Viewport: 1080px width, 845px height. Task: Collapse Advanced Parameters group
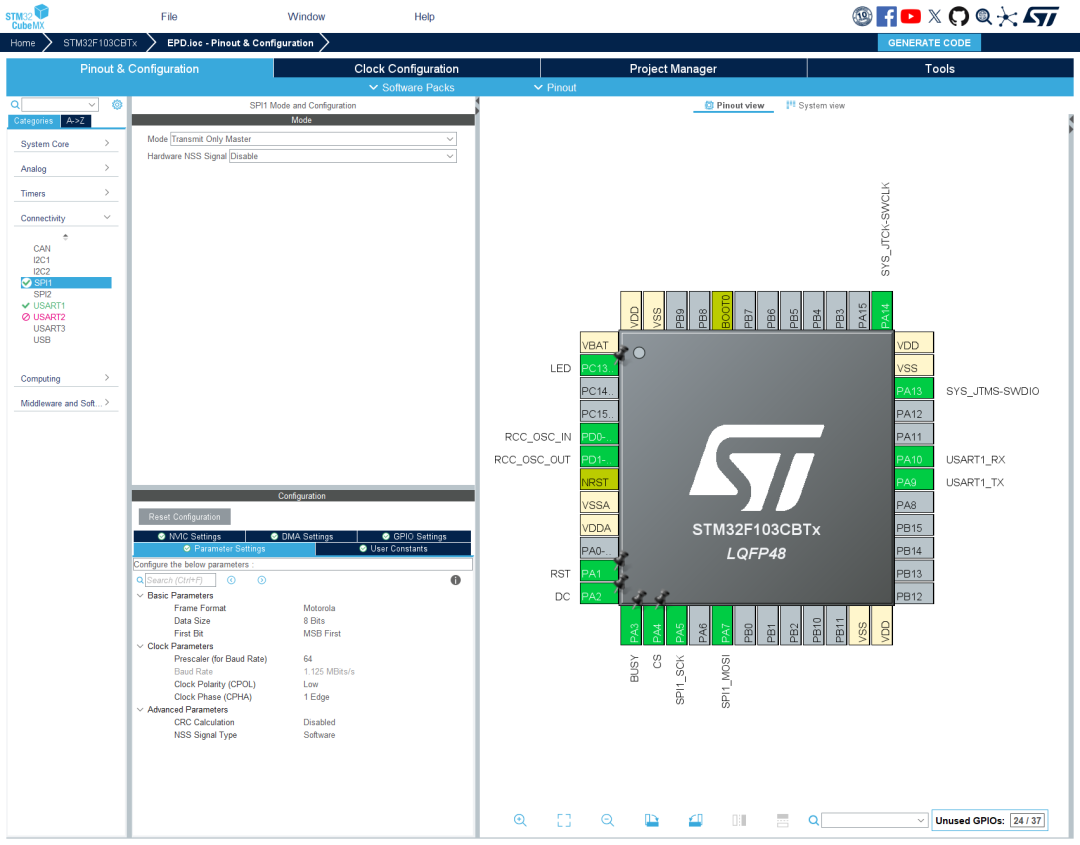click(141, 709)
